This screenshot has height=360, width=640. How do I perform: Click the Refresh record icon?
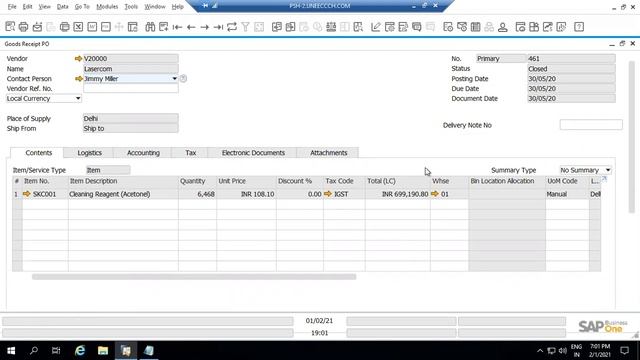232,27
